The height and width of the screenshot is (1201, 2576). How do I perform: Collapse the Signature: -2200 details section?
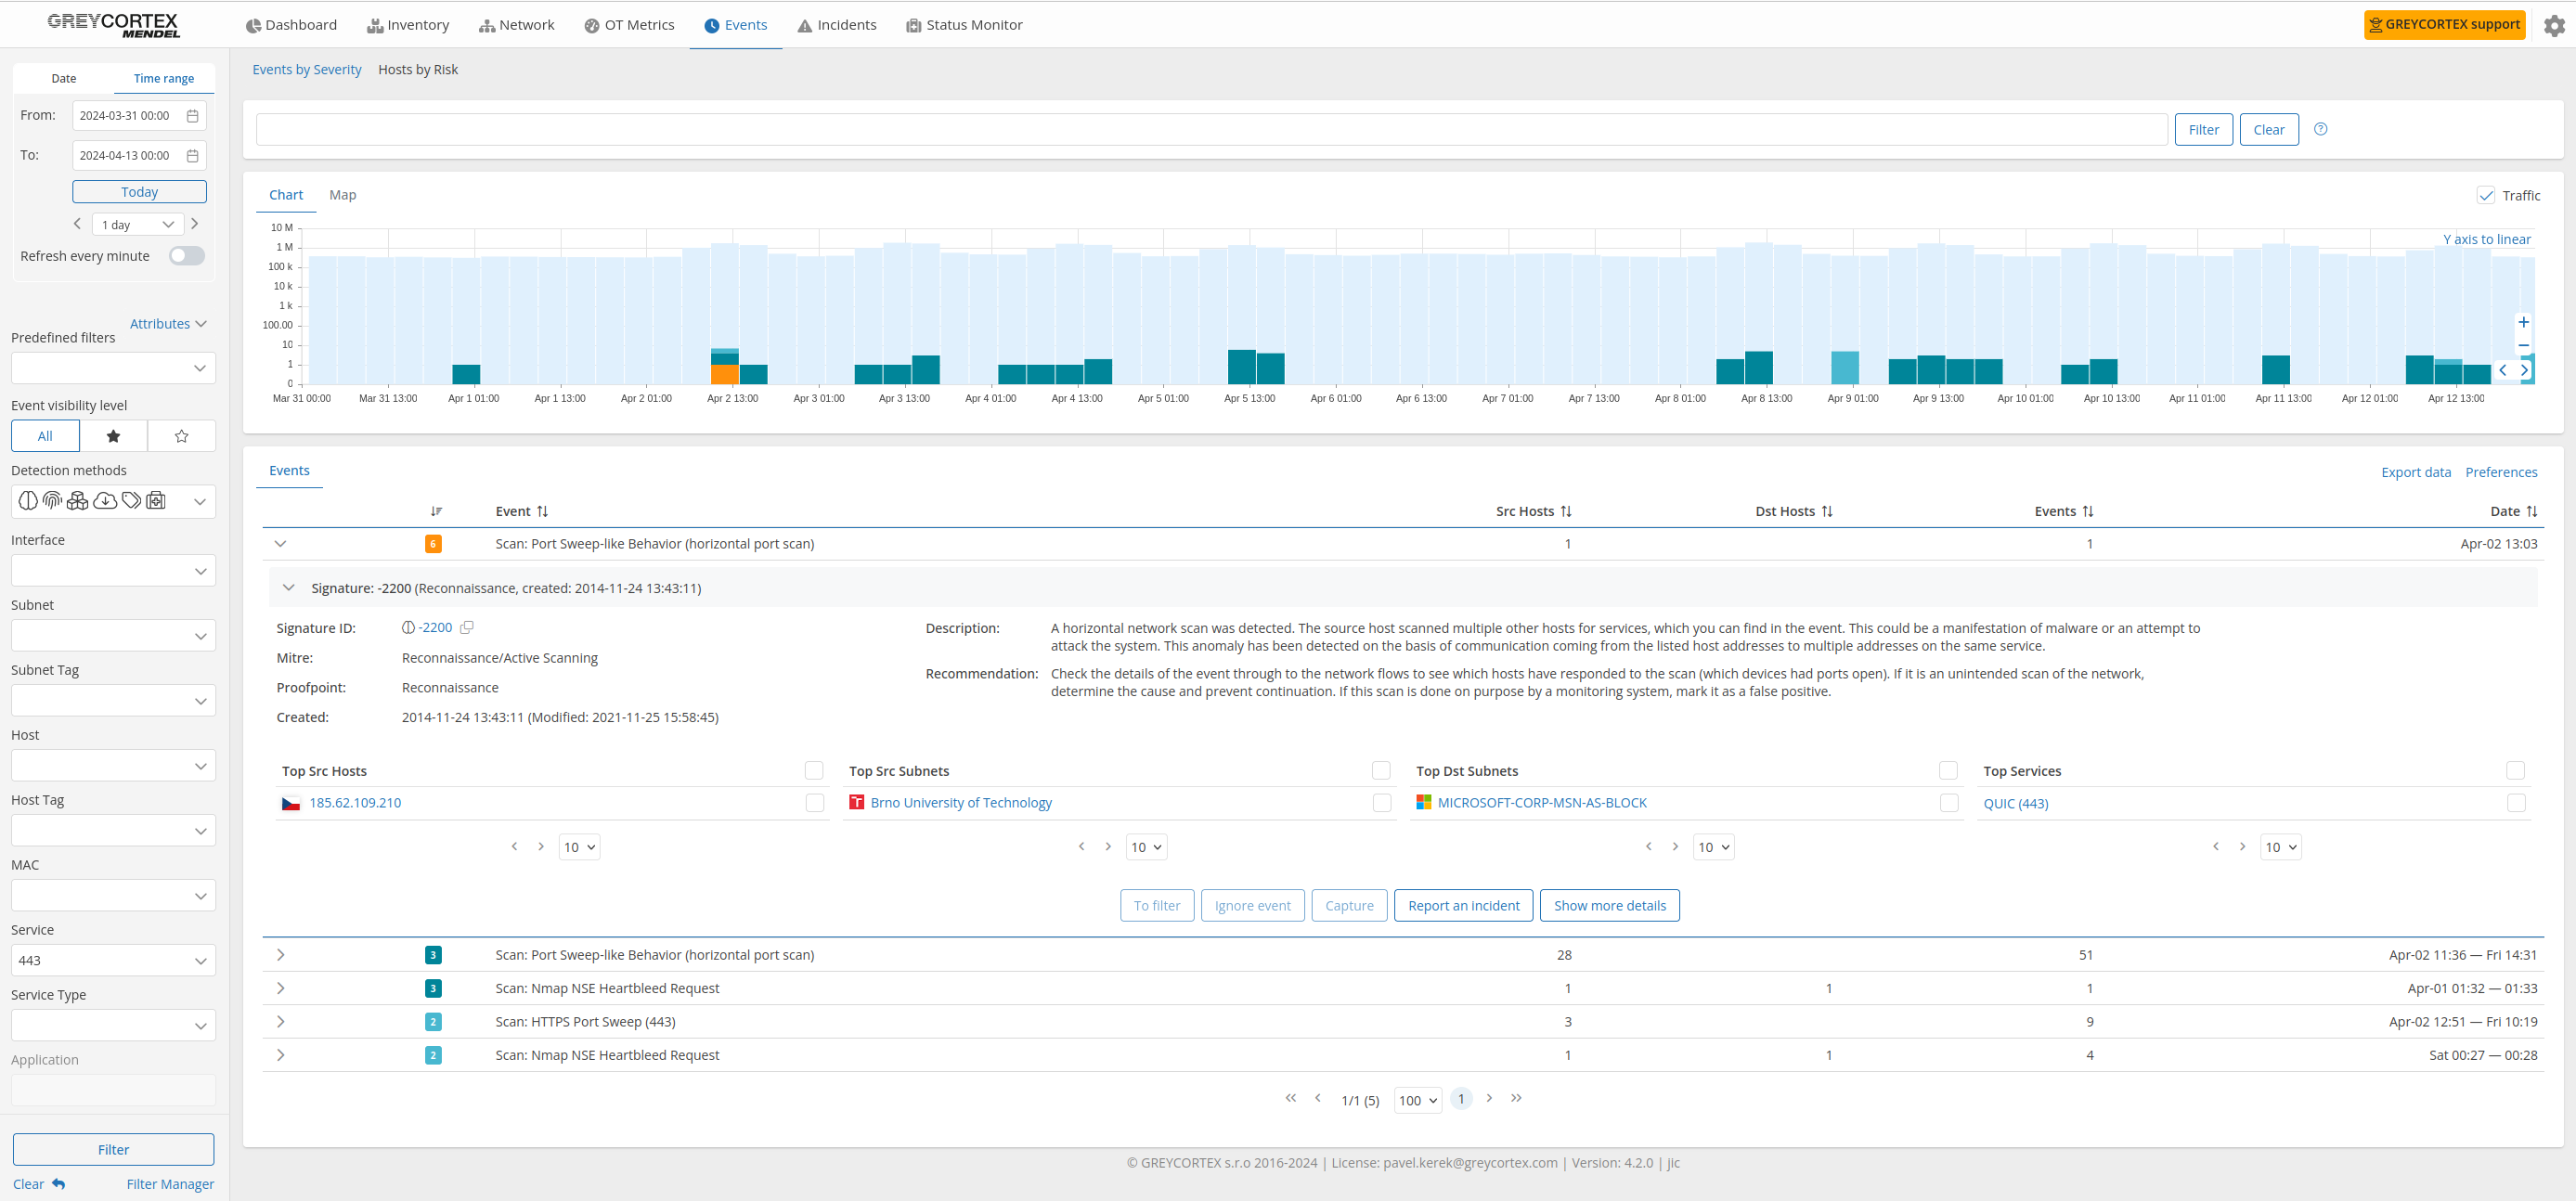pyautogui.click(x=289, y=587)
